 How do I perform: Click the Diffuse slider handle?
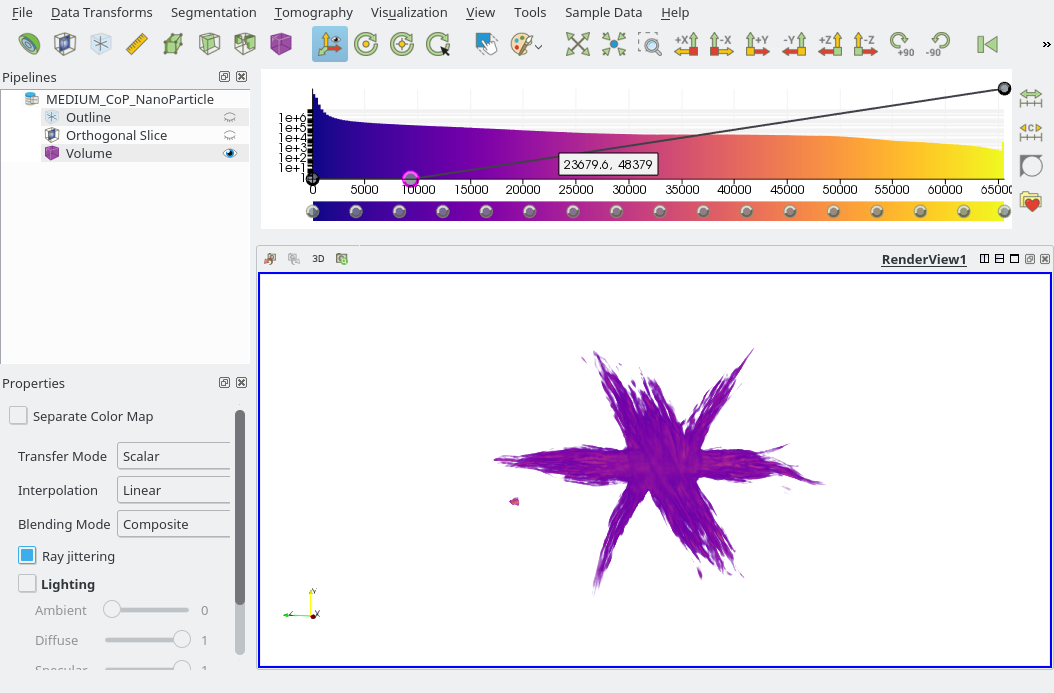tap(181, 639)
